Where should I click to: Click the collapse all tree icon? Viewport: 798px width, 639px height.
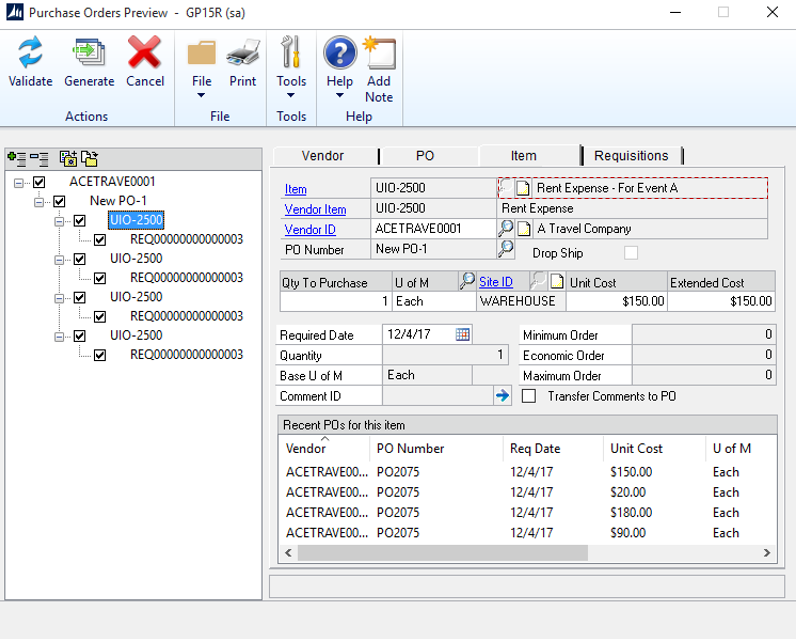[39, 159]
